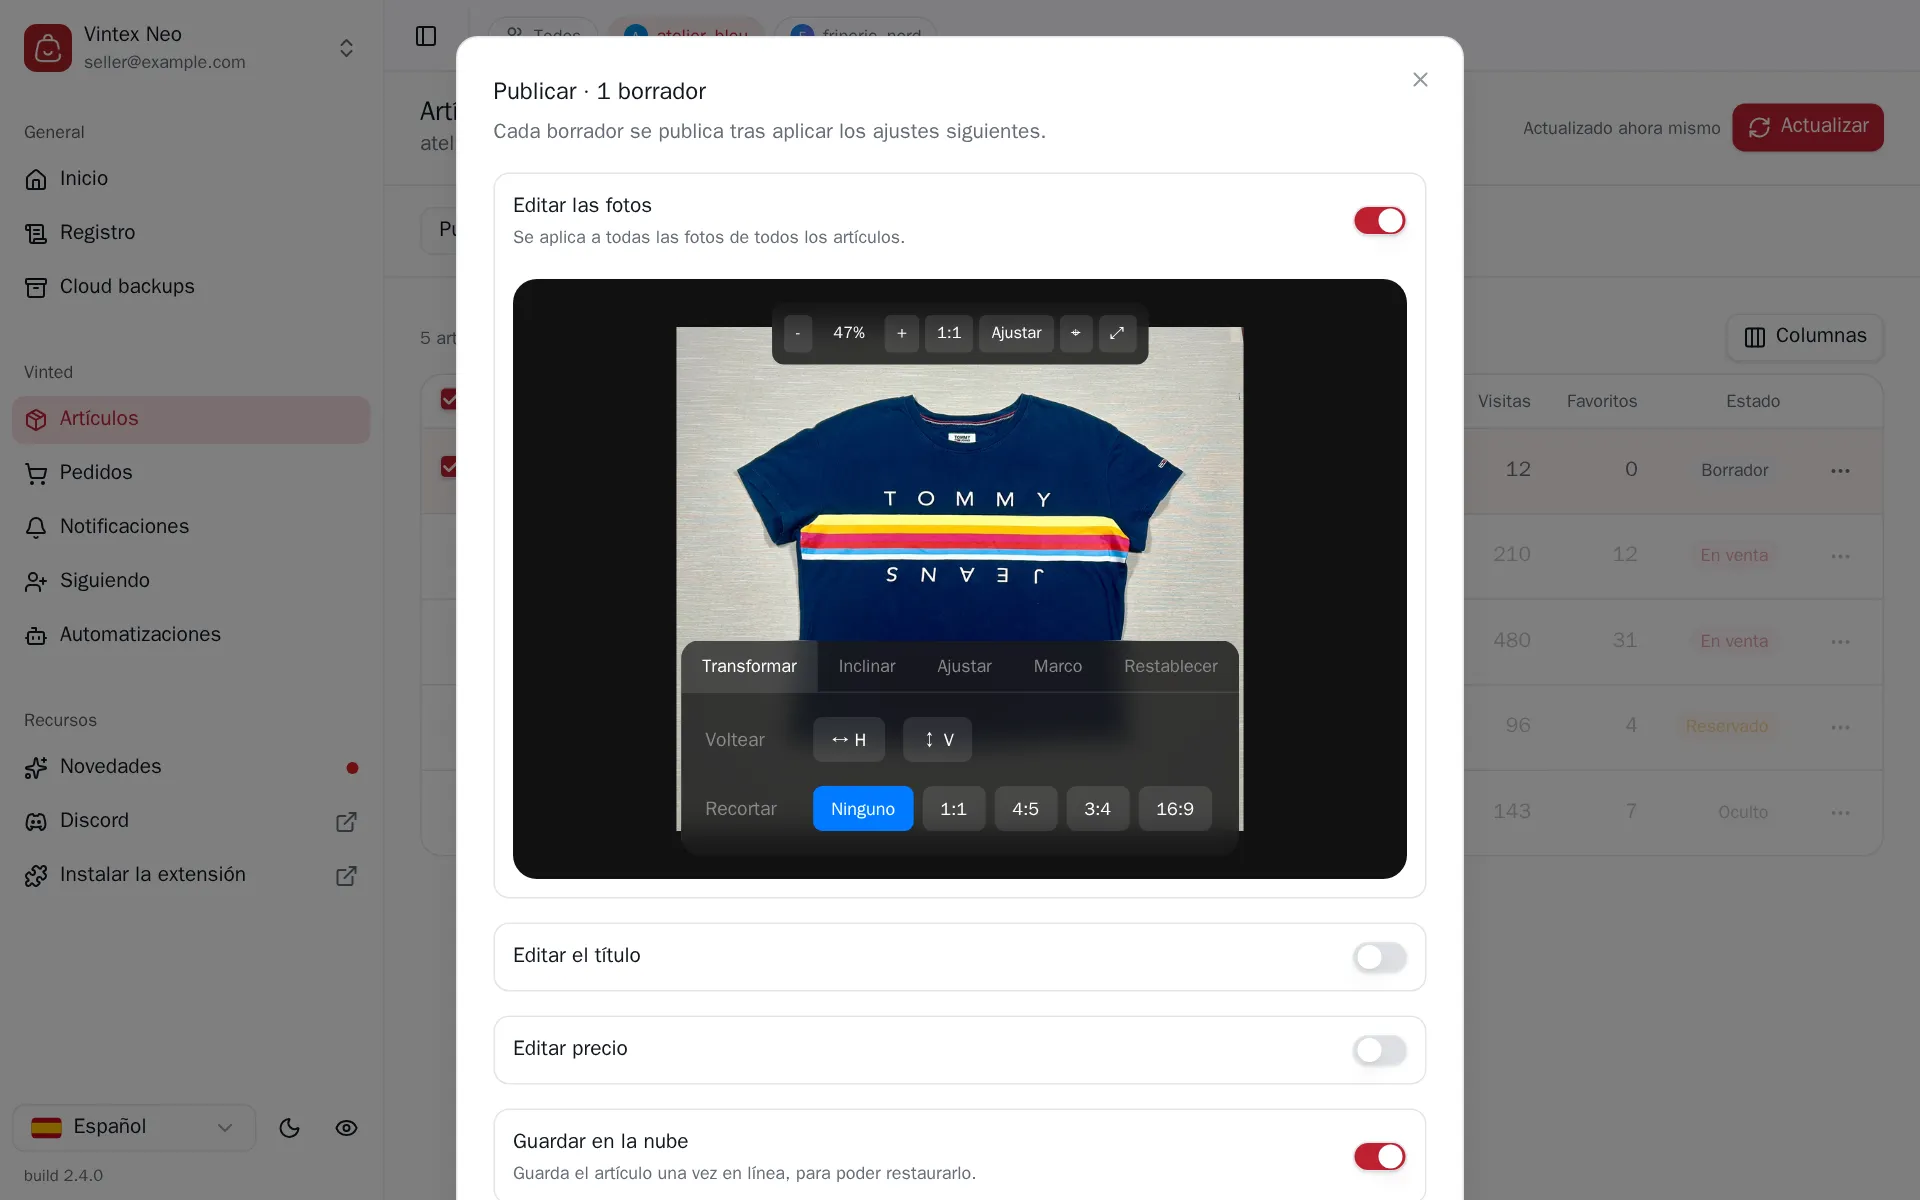Screen dimensions: 1920x1200
Task: Open Cloud backups in the sidebar
Action: tap(191, 286)
